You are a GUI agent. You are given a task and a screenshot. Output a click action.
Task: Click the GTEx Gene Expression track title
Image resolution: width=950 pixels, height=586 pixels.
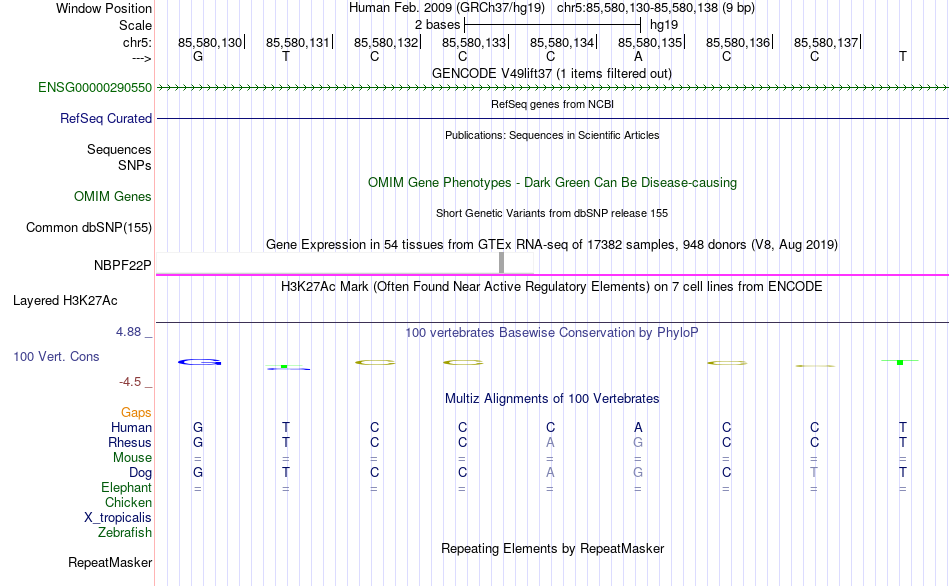pos(552,245)
